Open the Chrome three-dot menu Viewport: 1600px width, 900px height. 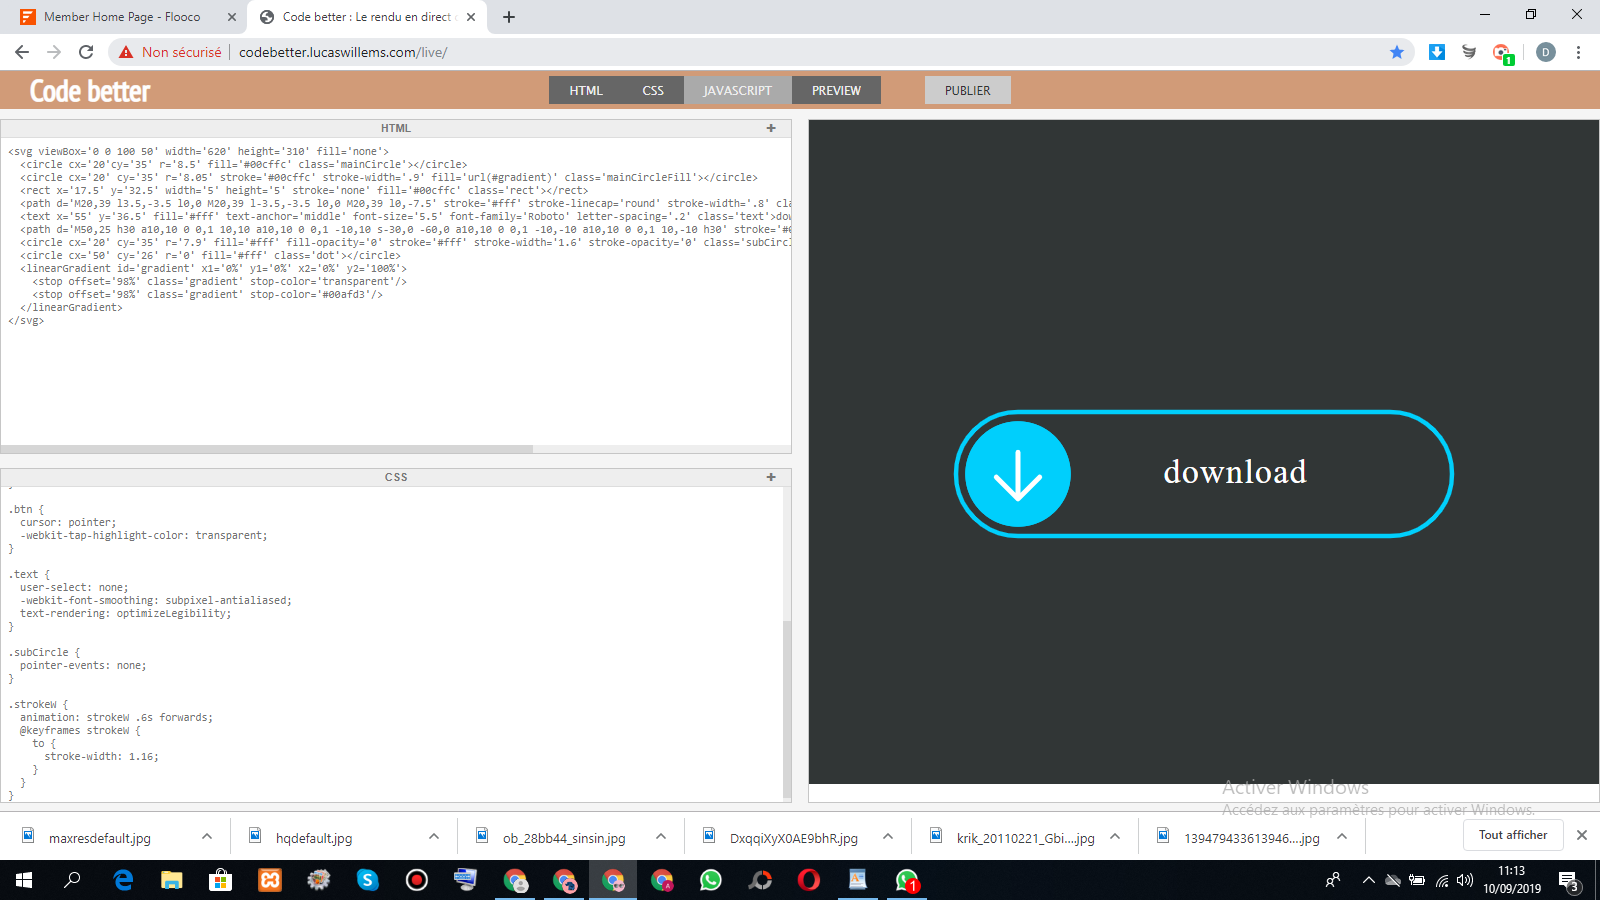(1578, 52)
